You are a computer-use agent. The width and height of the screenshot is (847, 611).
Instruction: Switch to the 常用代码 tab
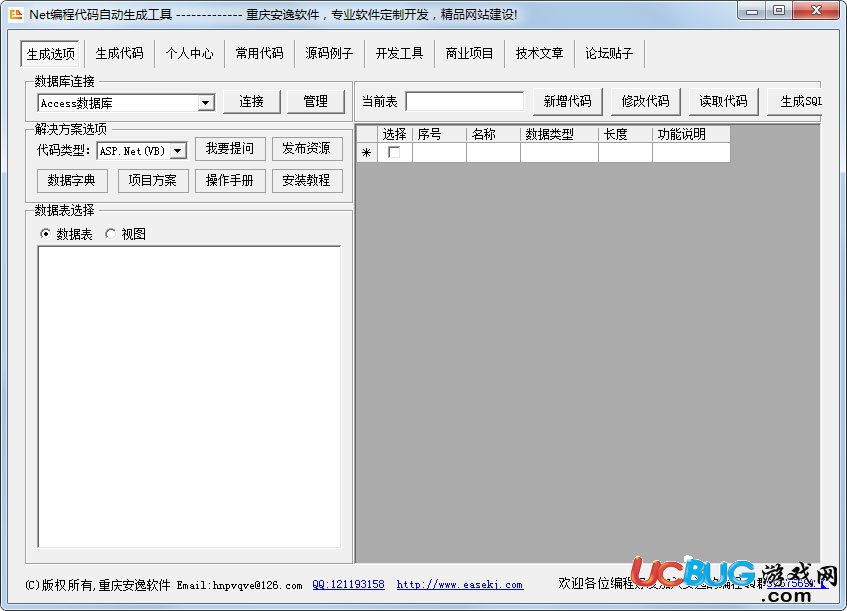259,53
